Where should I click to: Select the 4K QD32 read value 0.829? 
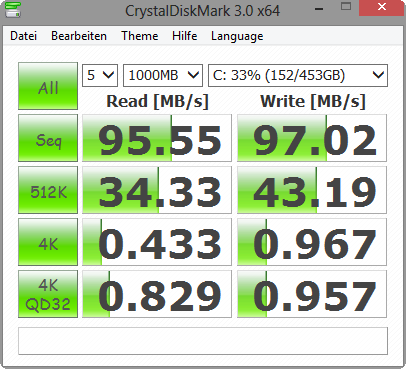click(x=157, y=294)
